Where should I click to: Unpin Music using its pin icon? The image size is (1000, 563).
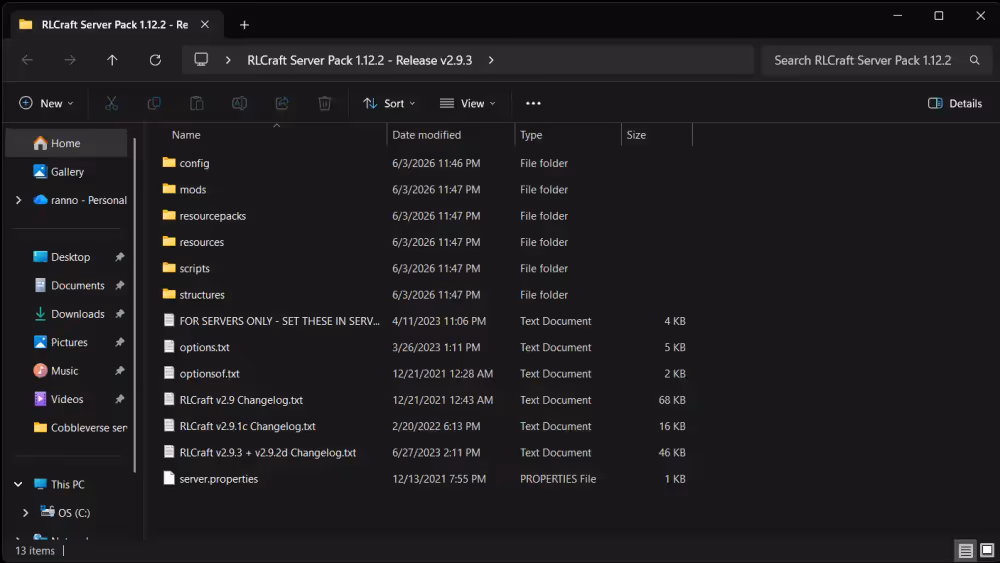pyautogui.click(x=119, y=370)
